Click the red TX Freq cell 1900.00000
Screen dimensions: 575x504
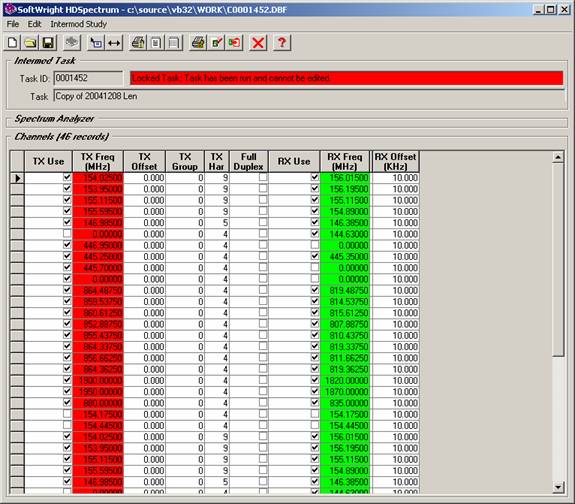click(x=98, y=381)
